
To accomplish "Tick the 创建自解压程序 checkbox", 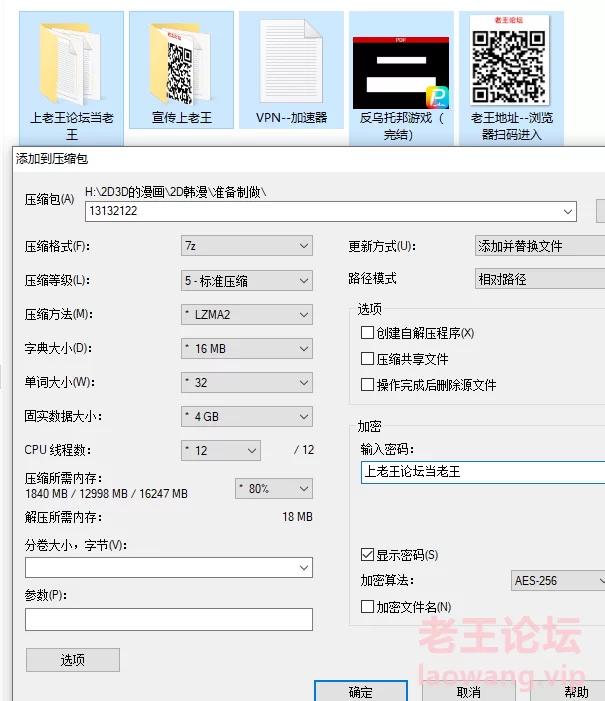I will click(367, 333).
